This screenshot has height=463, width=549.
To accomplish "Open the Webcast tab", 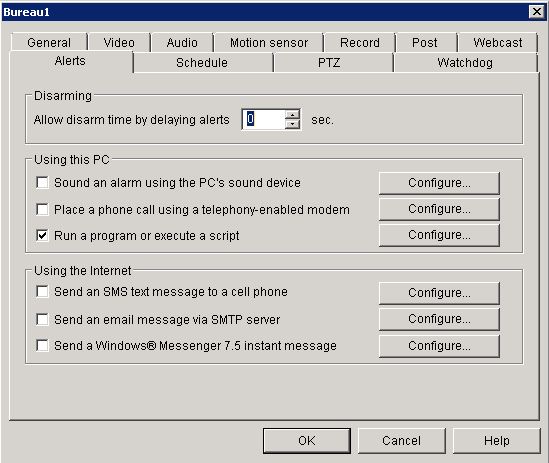I will pos(498,43).
